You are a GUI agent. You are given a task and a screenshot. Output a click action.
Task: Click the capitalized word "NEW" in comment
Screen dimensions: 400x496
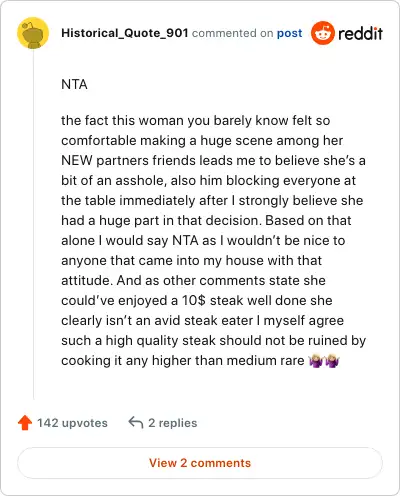(x=77, y=161)
